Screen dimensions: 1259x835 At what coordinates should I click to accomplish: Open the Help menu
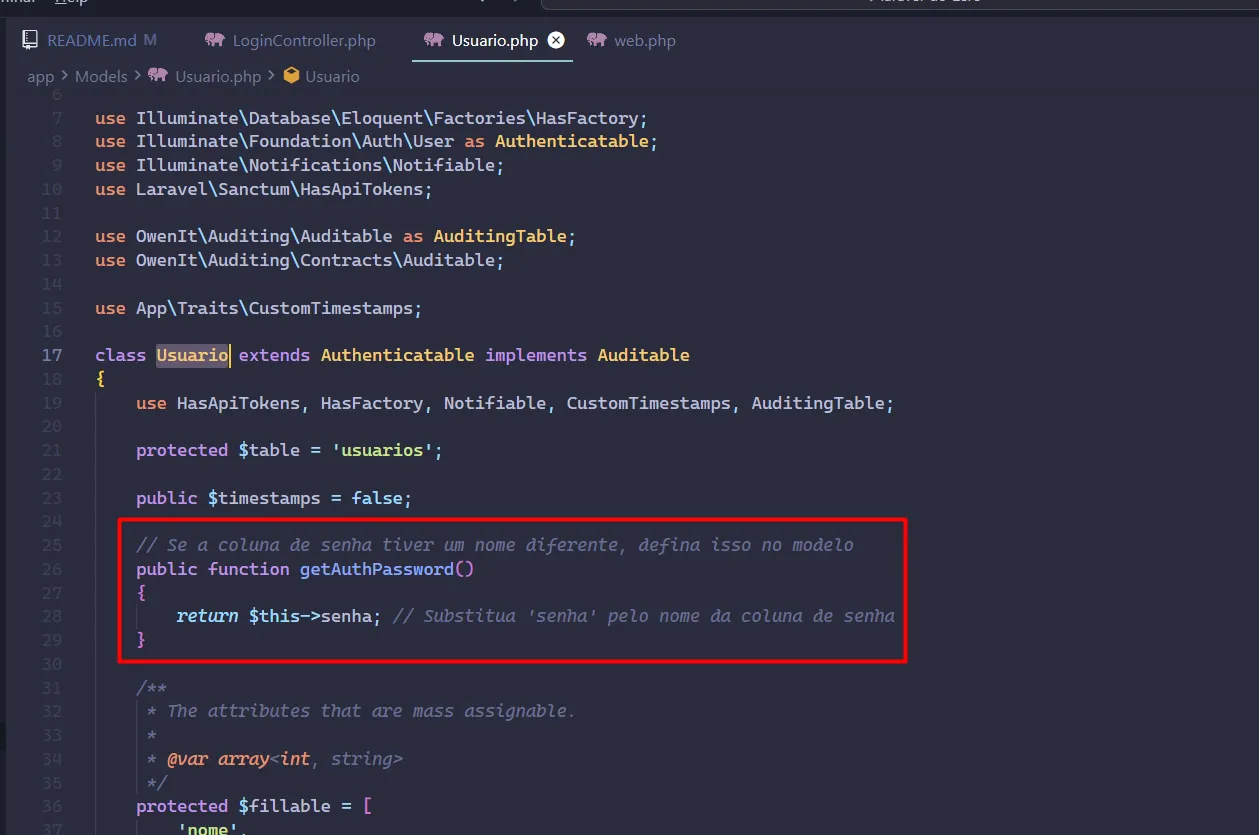70,2
